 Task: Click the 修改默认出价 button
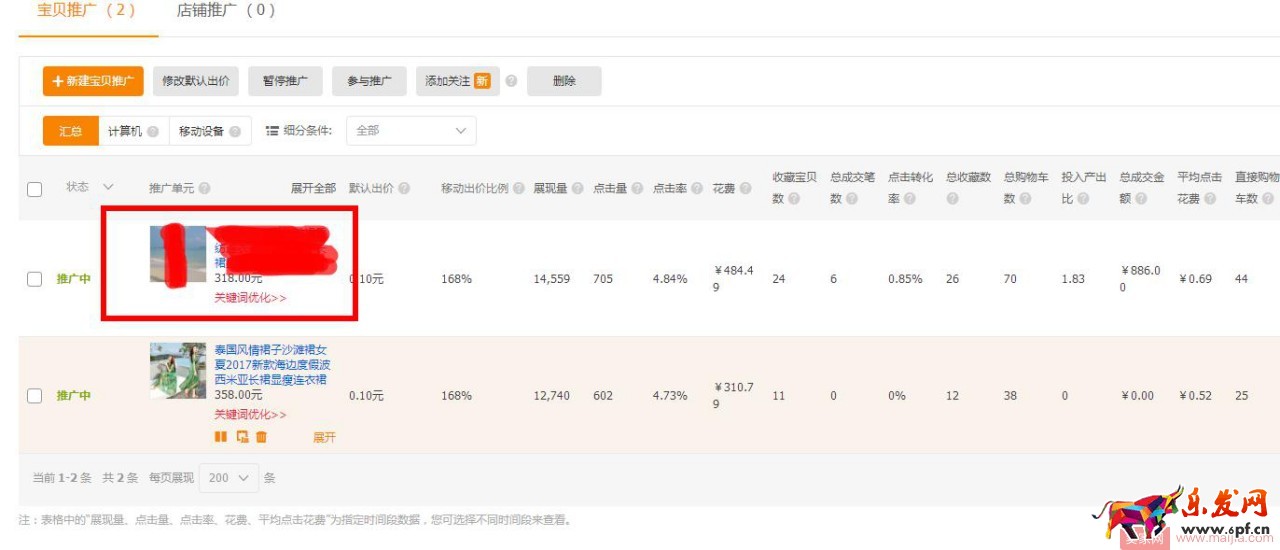pos(196,81)
